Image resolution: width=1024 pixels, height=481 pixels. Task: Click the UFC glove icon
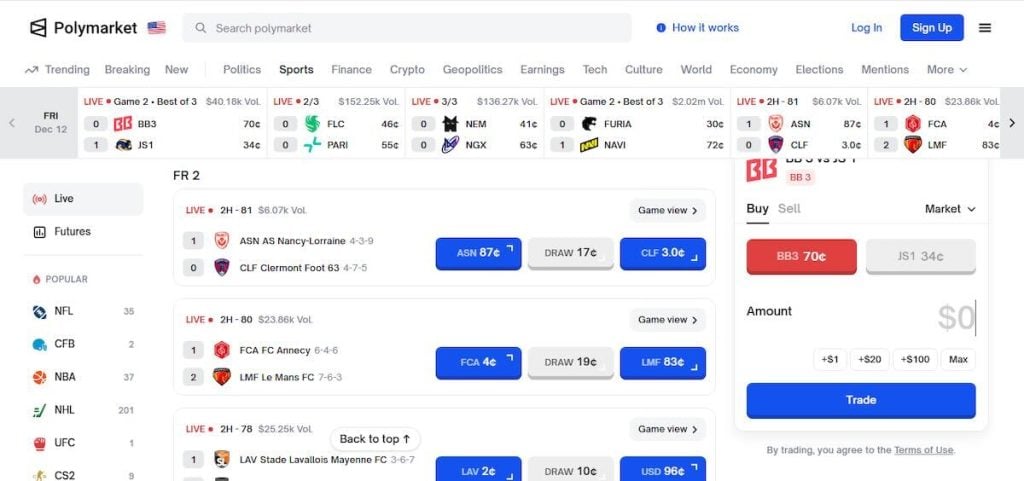point(40,444)
